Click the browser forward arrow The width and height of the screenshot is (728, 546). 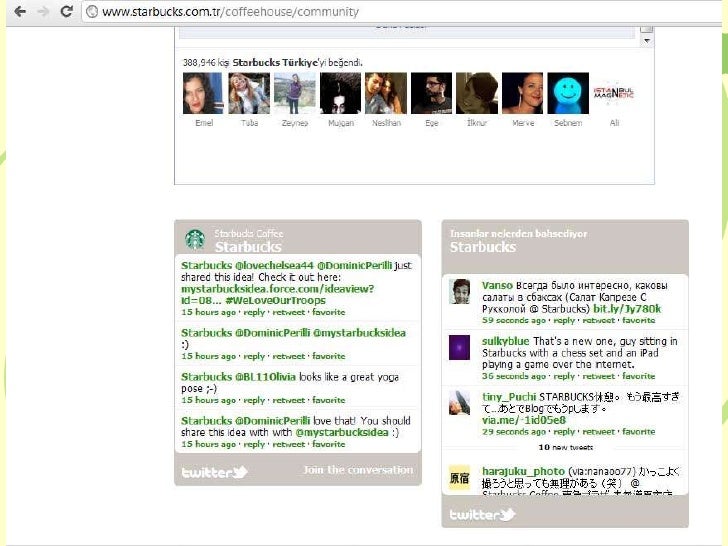click(x=43, y=12)
